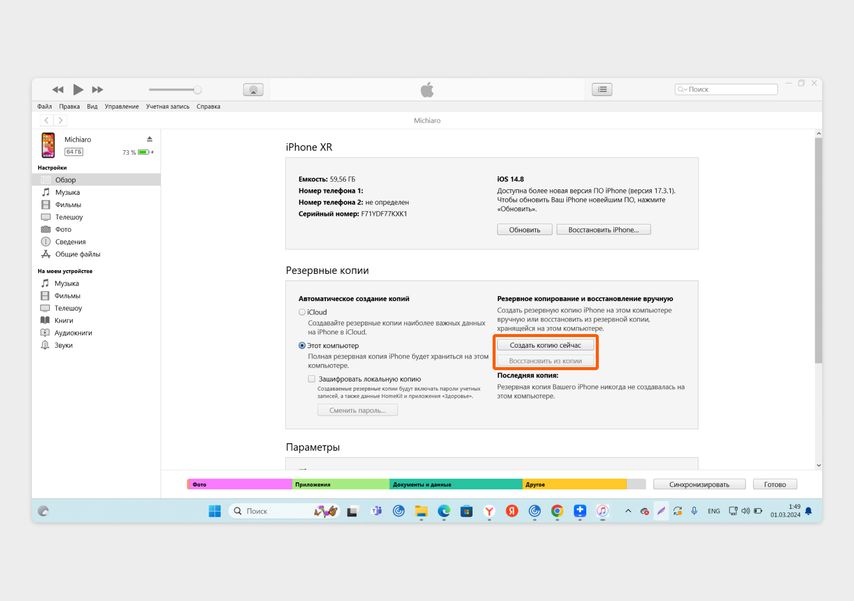This screenshot has width=854, height=601.
Task: Click the Синхронизировать button
Action: click(699, 484)
